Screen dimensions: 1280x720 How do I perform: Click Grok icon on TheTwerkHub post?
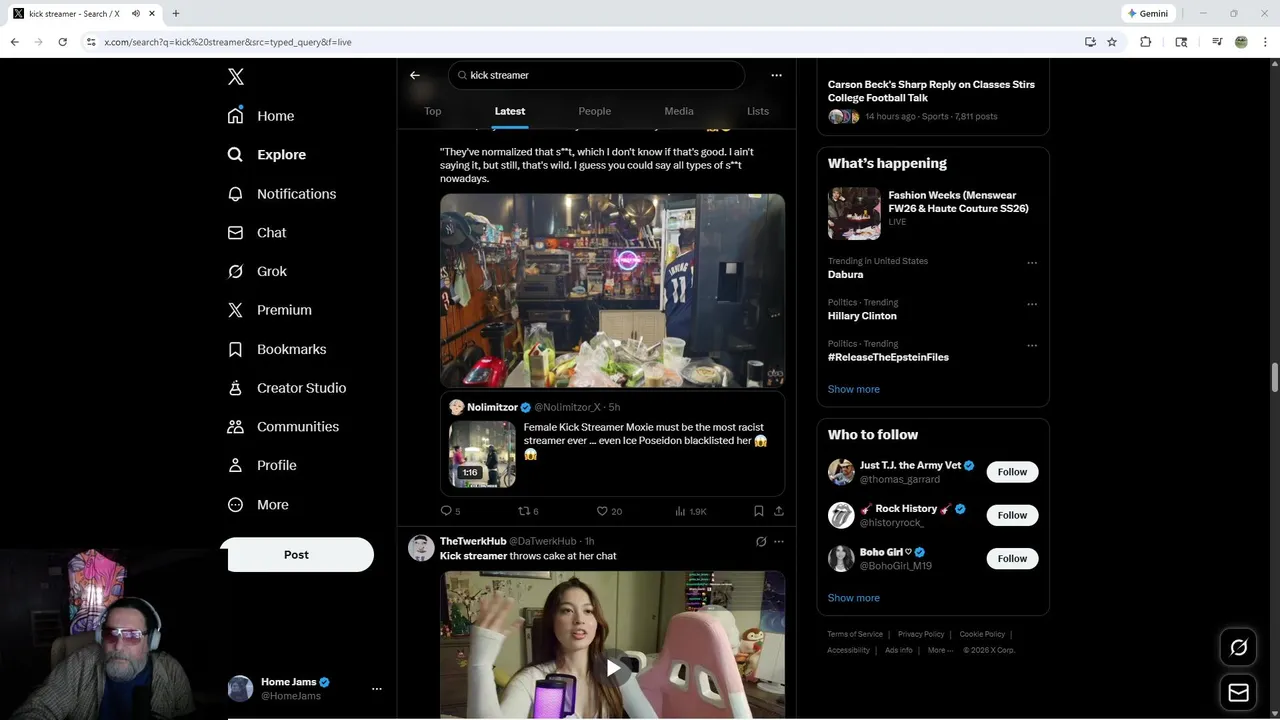[761, 542]
